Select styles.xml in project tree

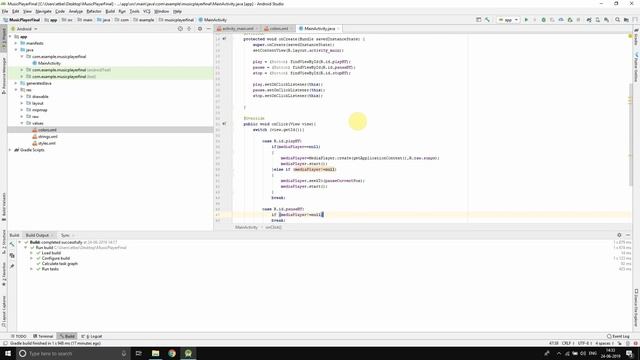[x=47, y=143]
